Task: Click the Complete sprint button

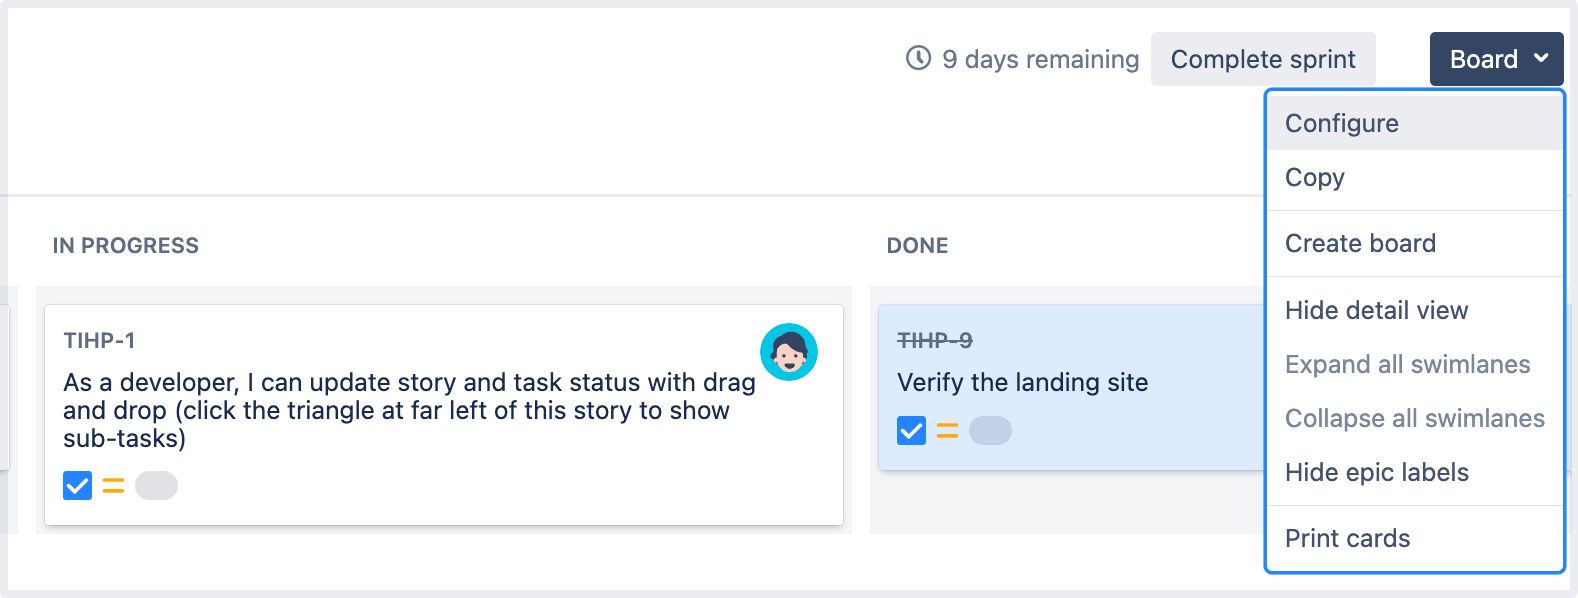Action: (x=1262, y=59)
